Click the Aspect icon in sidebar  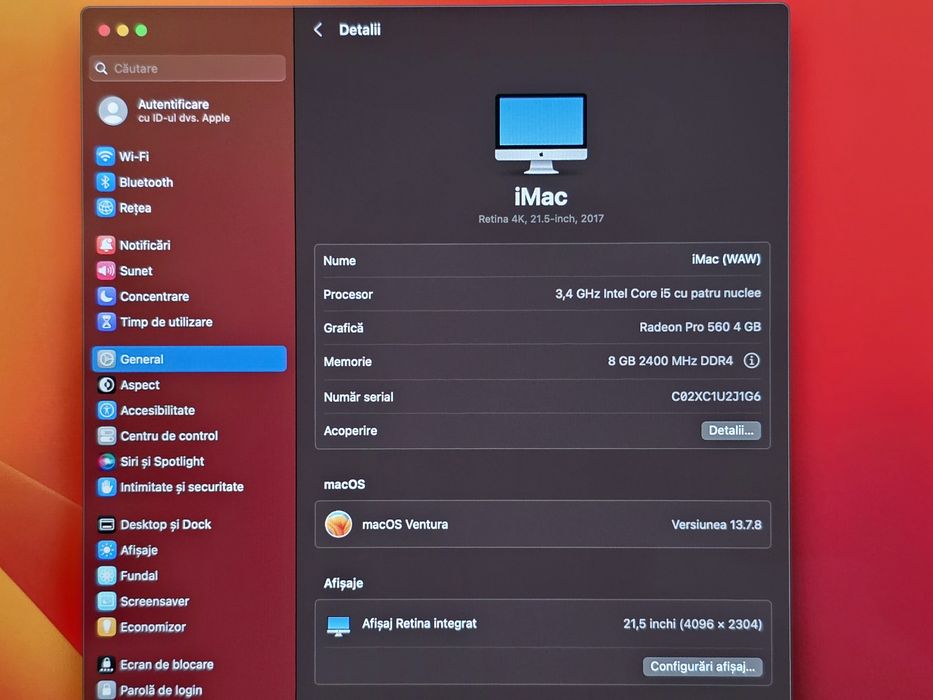click(107, 385)
